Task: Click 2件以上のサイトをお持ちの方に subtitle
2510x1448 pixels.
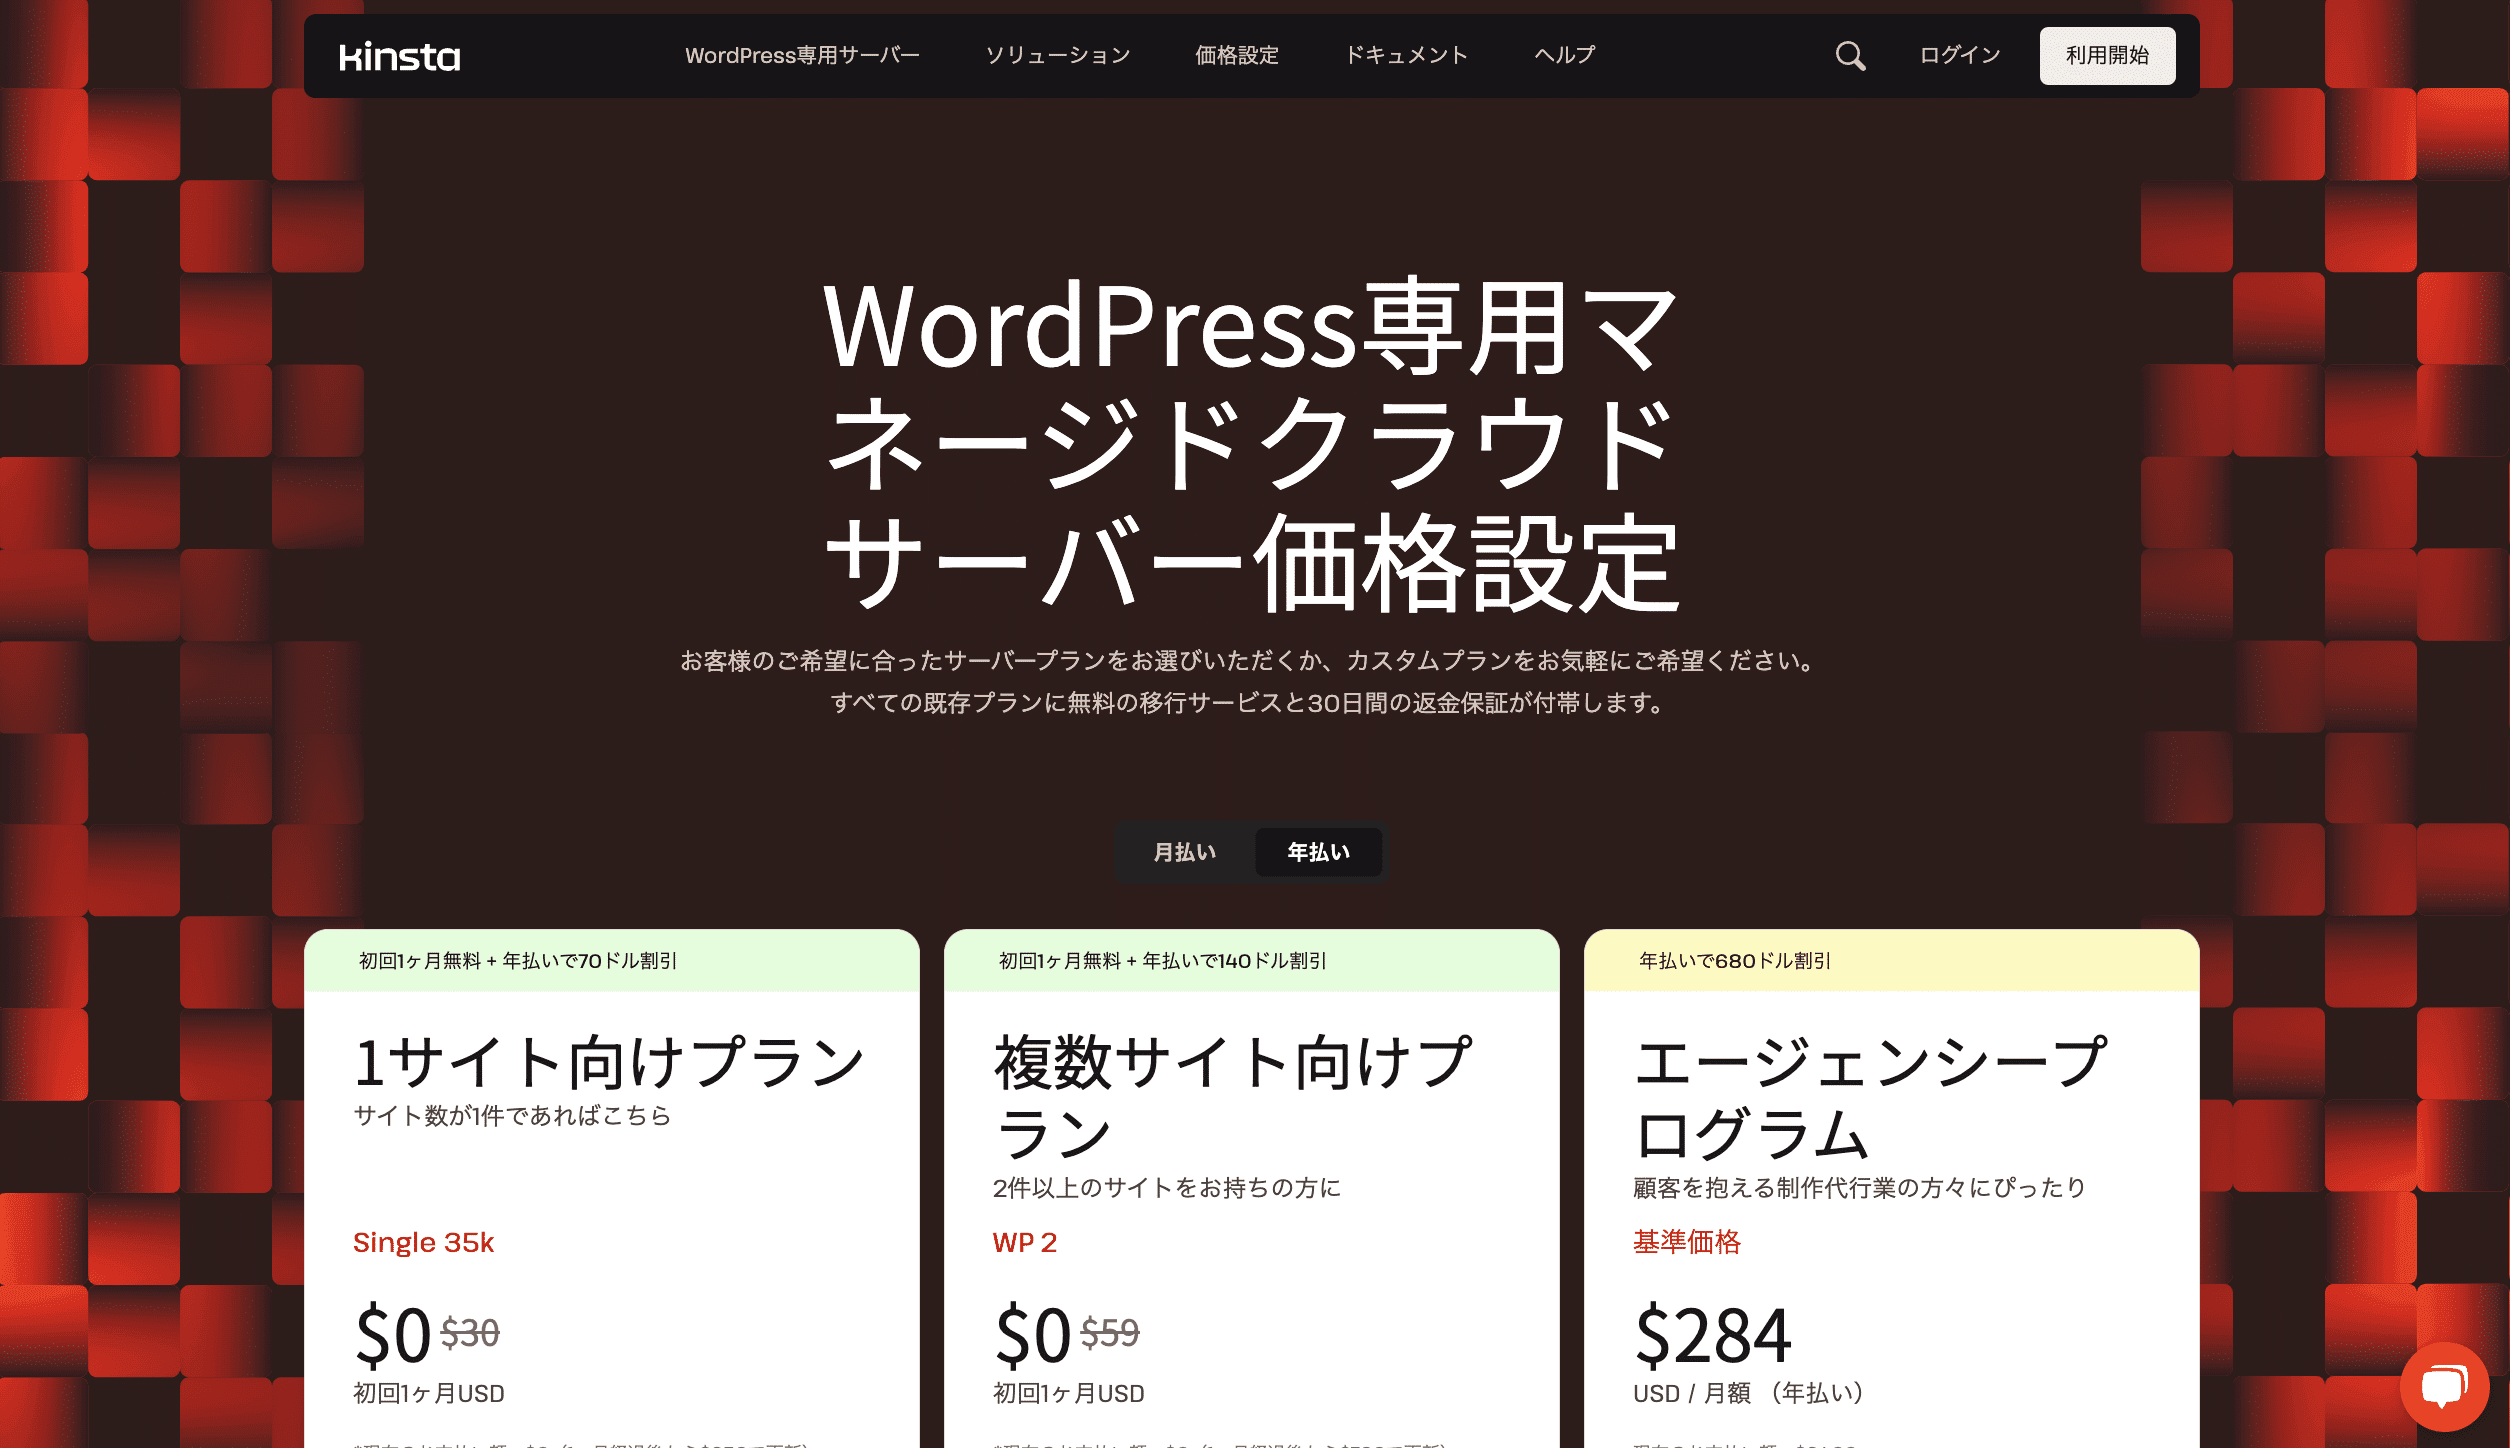Action: pos(1167,1187)
